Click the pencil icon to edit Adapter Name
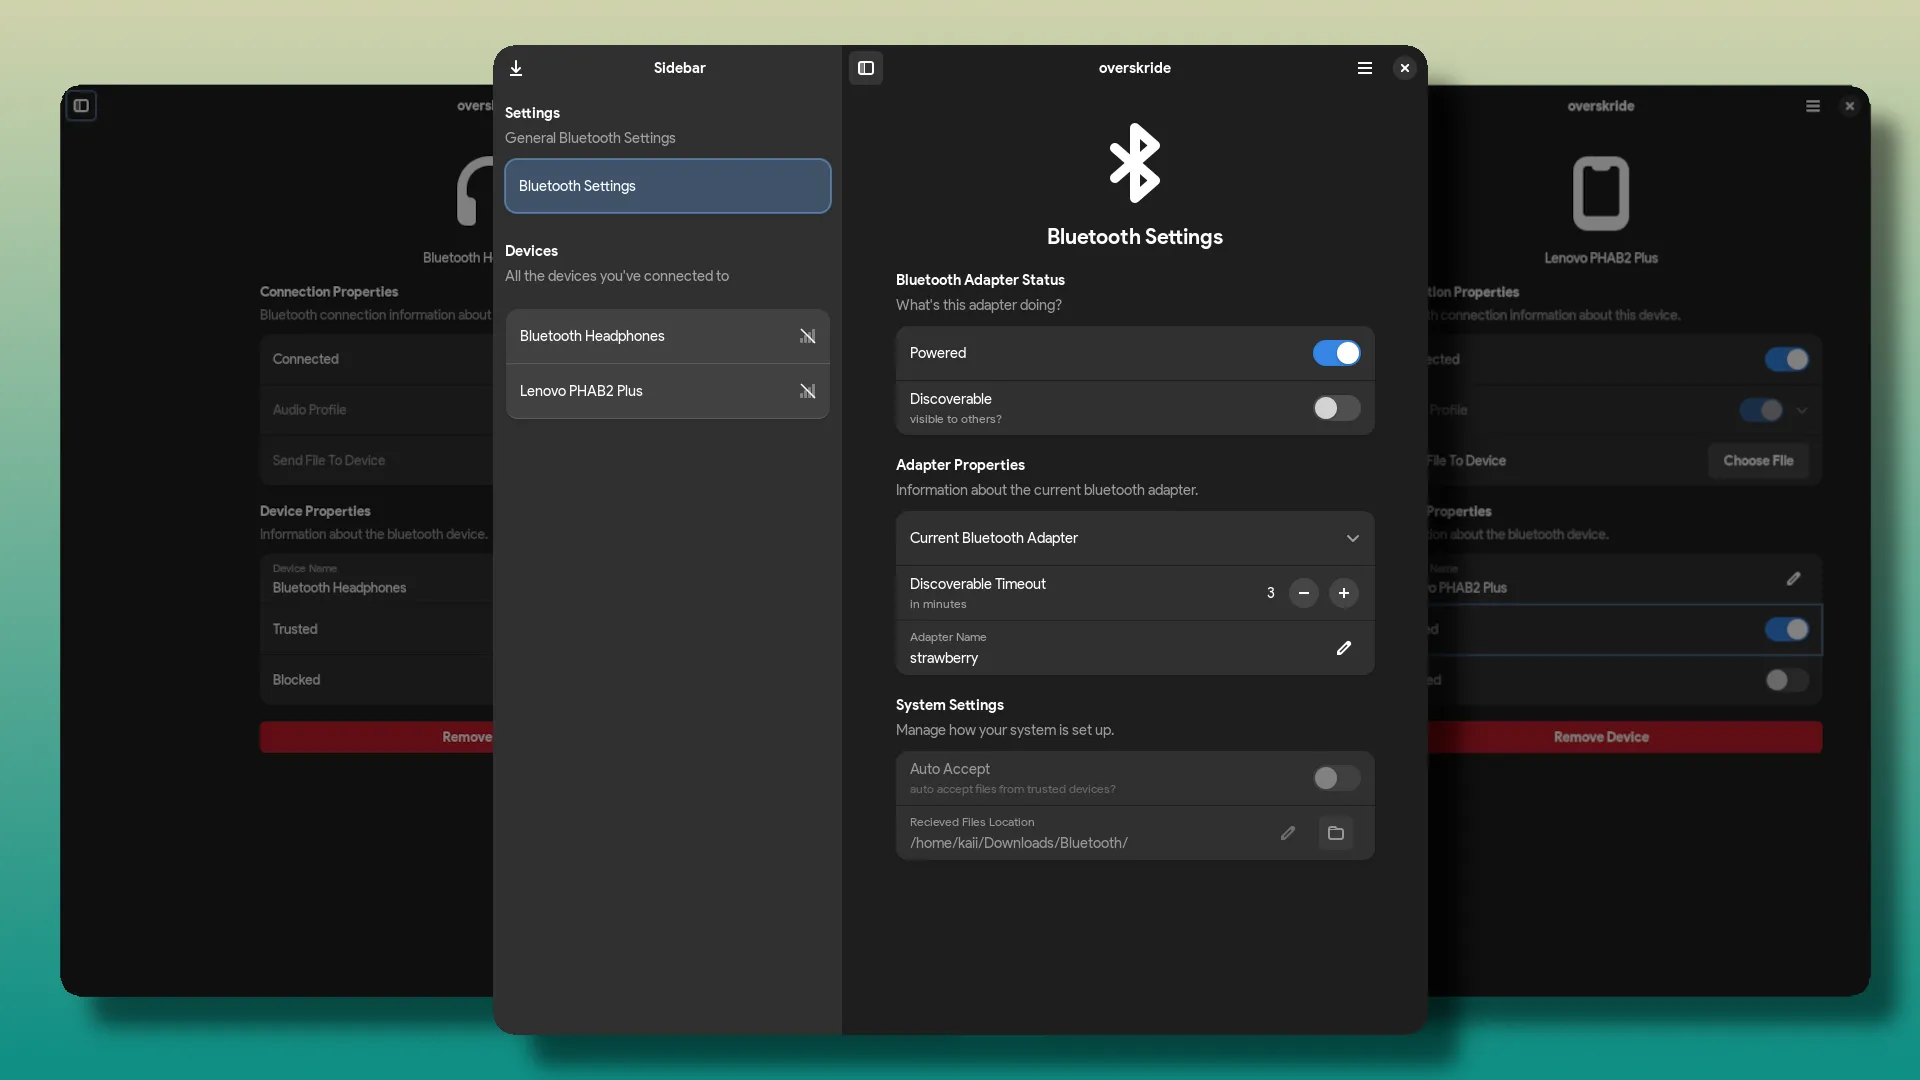 [x=1343, y=648]
